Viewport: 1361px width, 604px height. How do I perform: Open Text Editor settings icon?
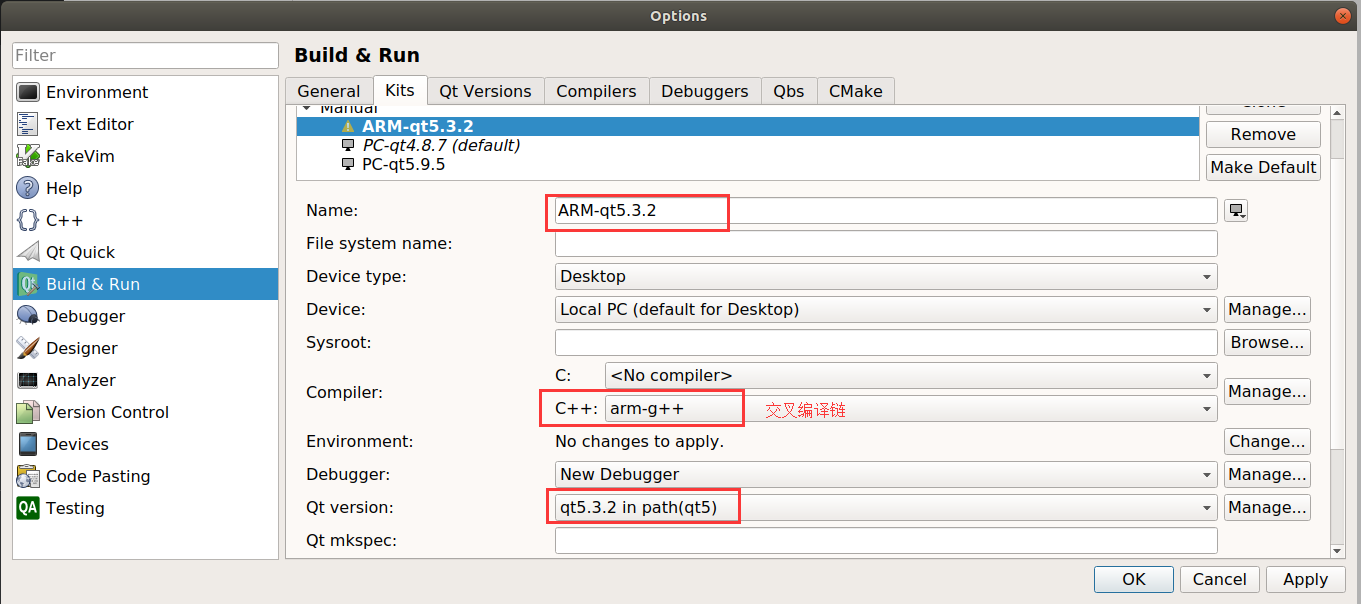[x=28, y=124]
